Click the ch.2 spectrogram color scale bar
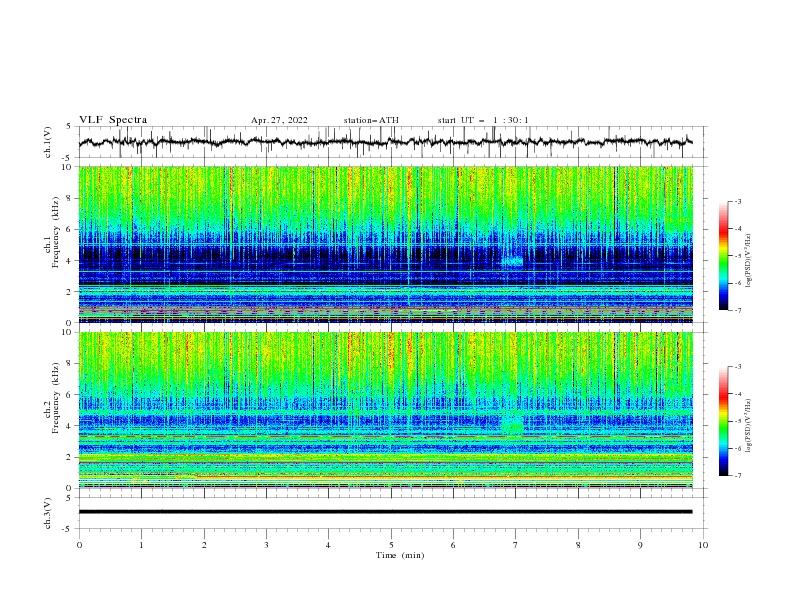Image resolution: width=792 pixels, height=612 pixels. [723, 421]
